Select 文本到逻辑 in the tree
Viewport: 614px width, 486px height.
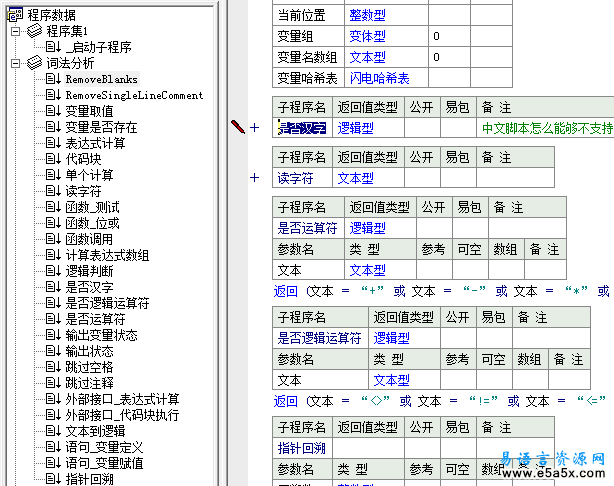point(95,431)
